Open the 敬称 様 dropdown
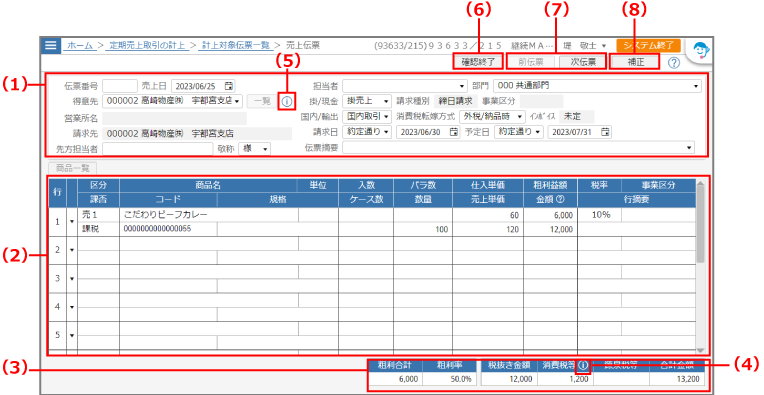Viewport: 764px width, 395px height. point(254,149)
